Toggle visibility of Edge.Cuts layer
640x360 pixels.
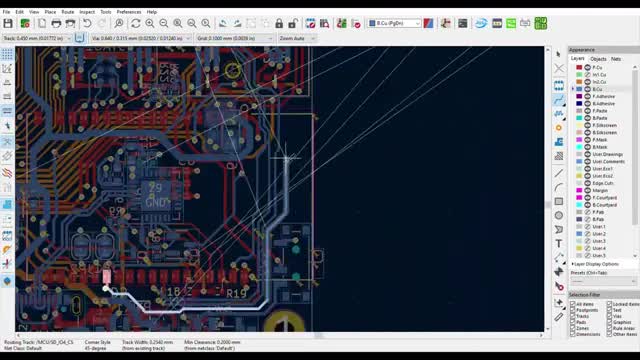tap(588, 183)
